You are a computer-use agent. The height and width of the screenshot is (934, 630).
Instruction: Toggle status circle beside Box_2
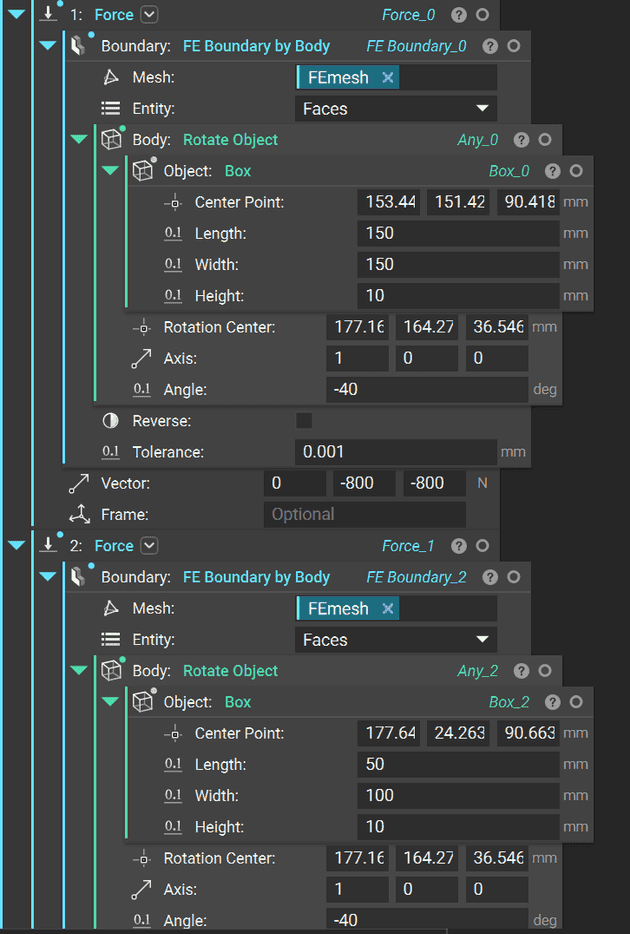577,702
